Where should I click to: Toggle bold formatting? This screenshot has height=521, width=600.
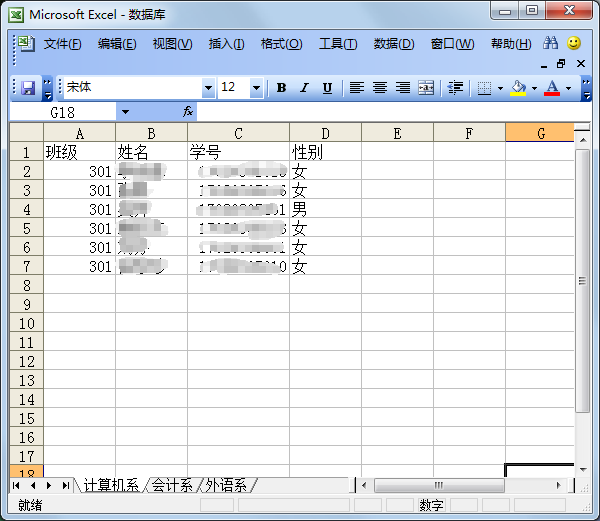281,88
